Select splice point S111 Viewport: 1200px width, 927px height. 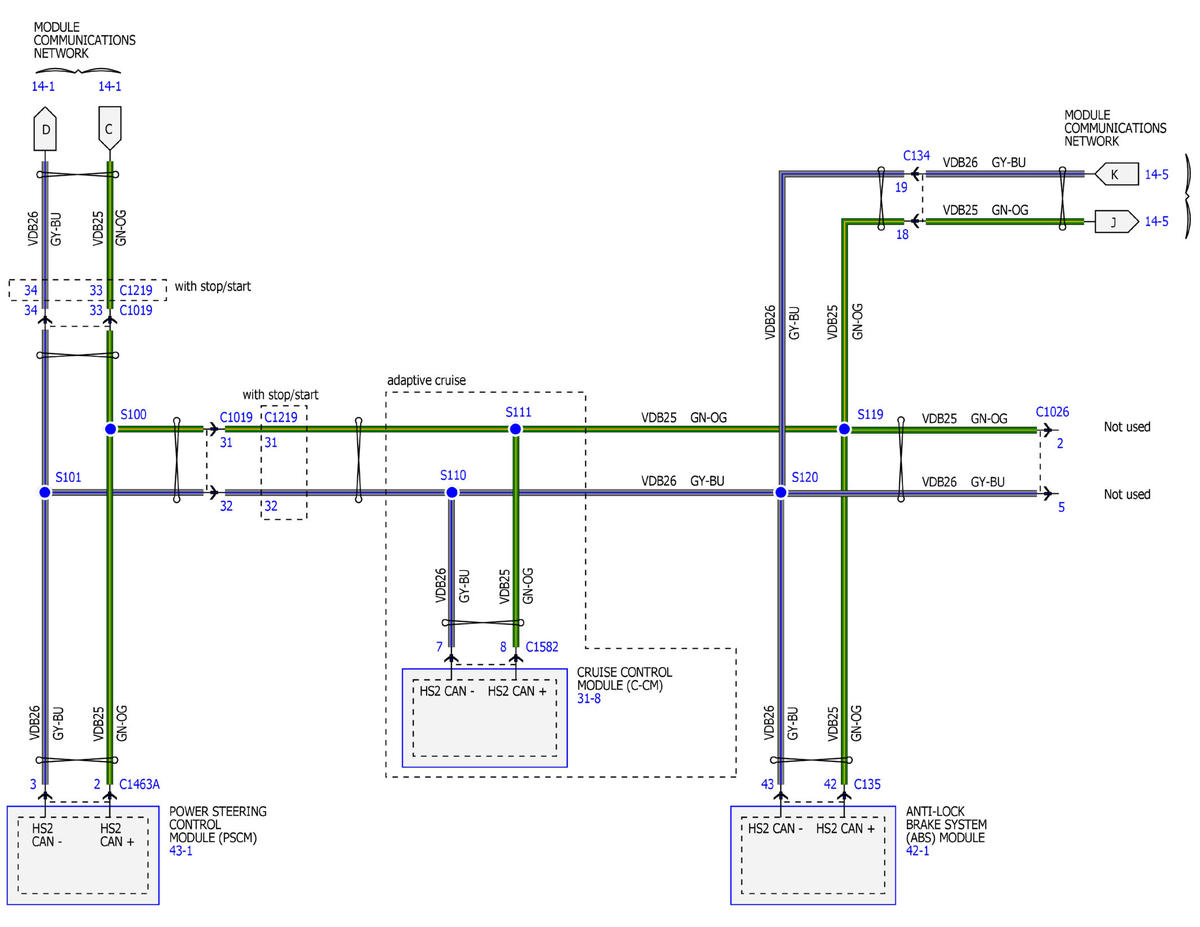(x=515, y=429)
